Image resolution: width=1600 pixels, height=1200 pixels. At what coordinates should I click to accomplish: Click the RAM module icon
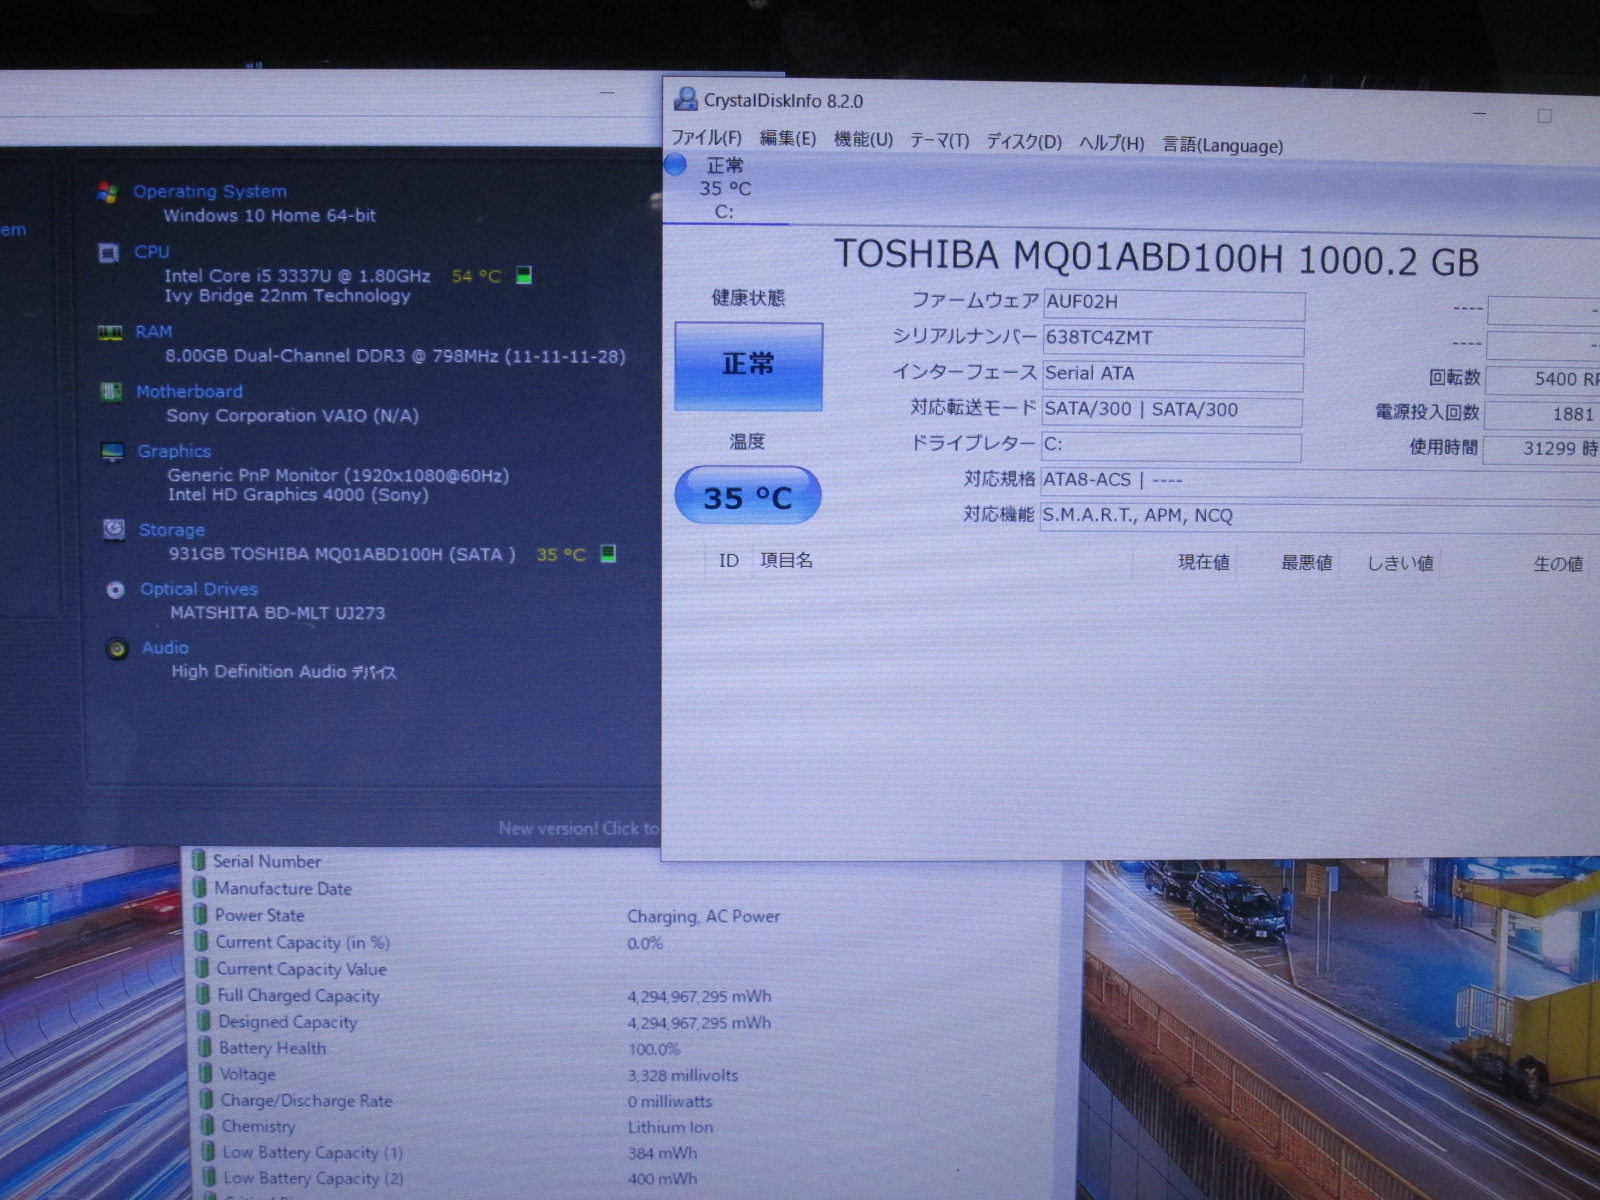(110, 333)
